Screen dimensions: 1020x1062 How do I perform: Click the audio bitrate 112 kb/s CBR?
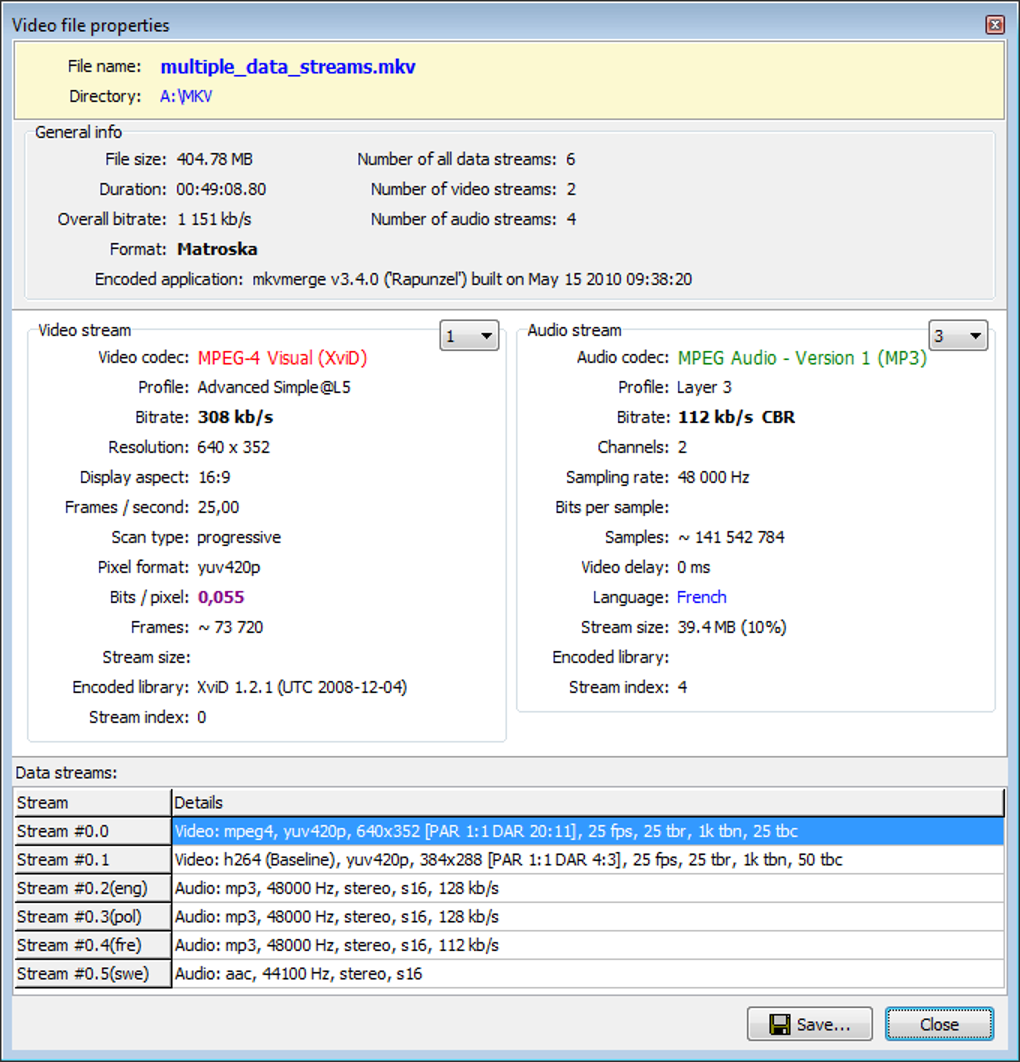[x=736, y=417]
